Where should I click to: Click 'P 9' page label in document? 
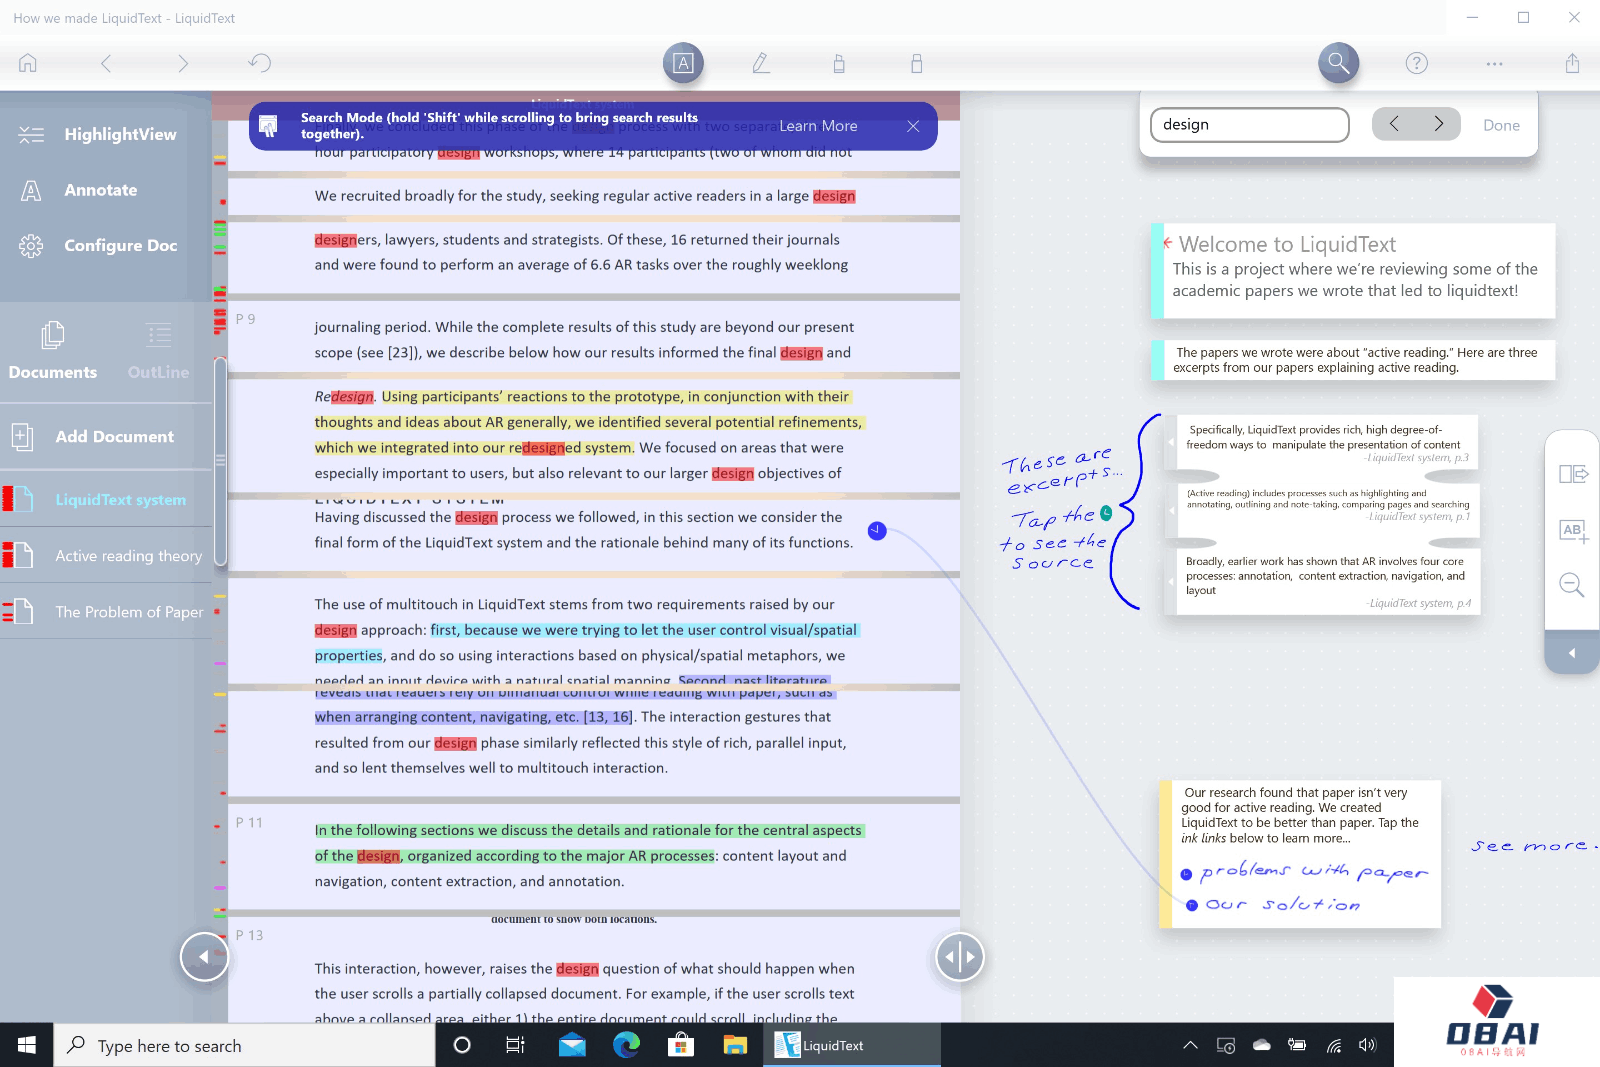[245, 319]
